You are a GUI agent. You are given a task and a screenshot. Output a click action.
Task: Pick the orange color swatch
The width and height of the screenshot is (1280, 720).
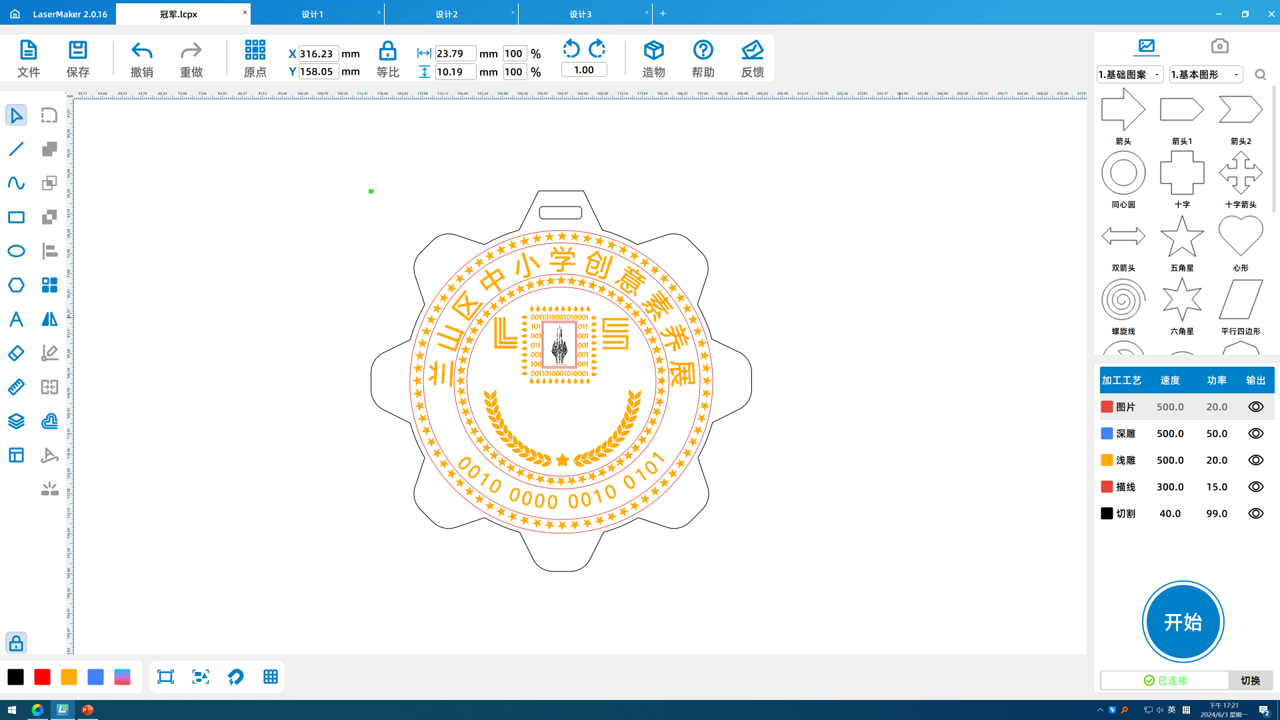pos(69,677)
